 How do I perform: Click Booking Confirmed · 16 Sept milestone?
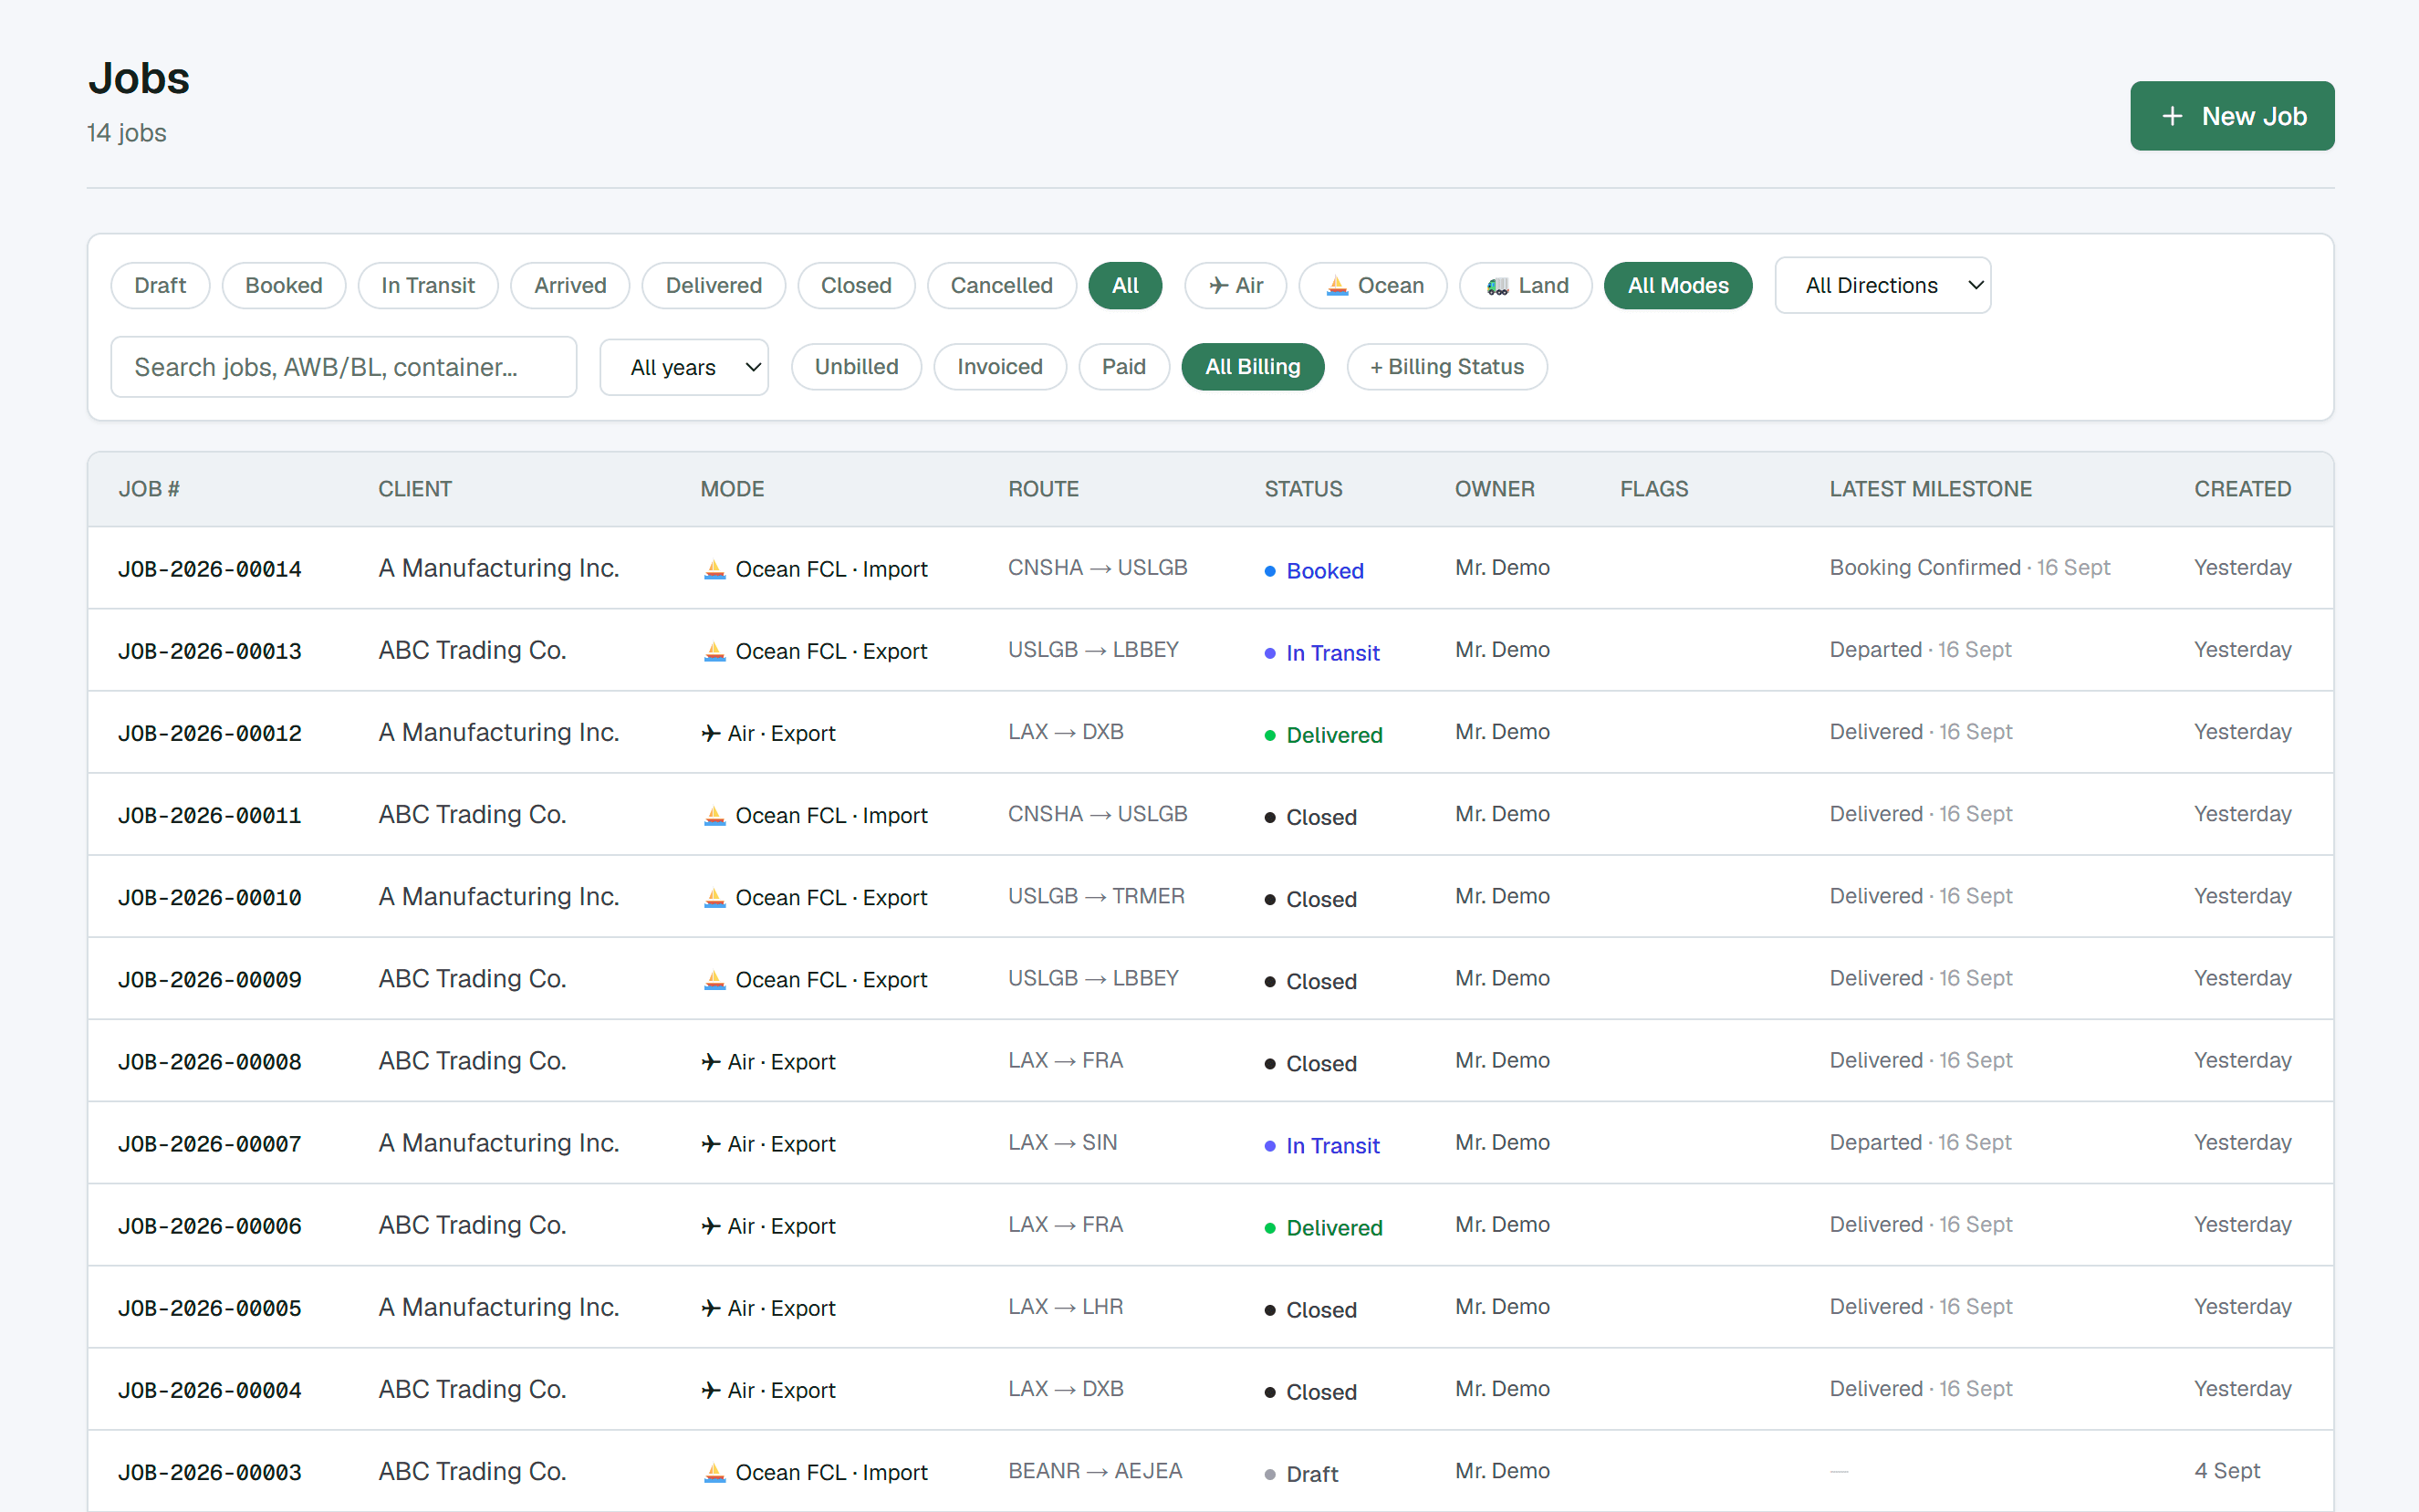(x=1969, y=567)
